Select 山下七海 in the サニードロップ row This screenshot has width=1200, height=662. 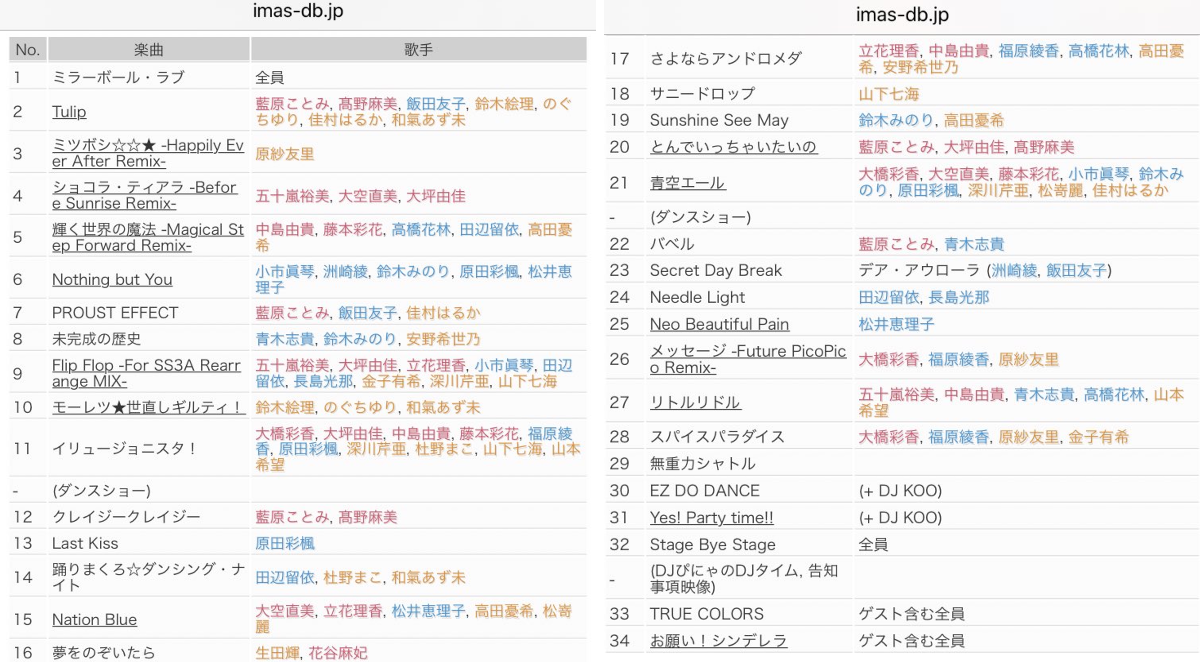point(889,94)
